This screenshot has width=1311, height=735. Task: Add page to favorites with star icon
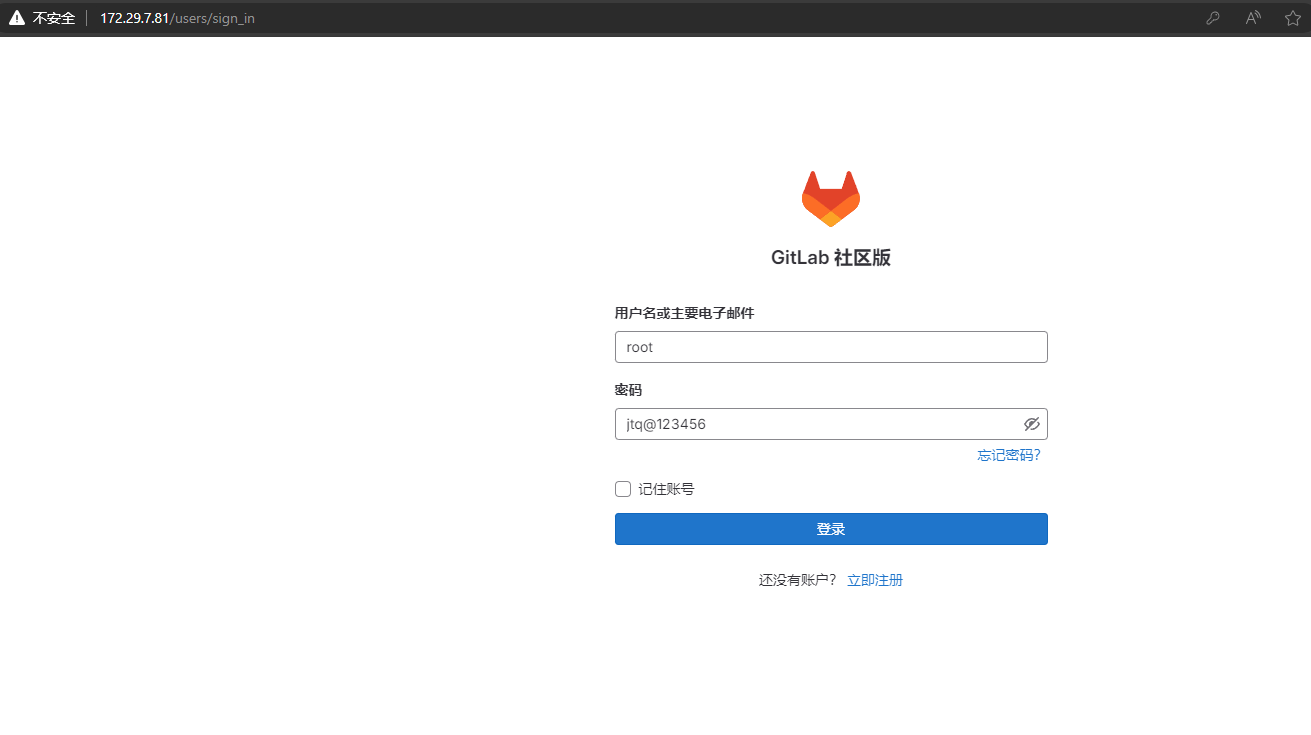pyautogui.click(x=1293, y=18)
